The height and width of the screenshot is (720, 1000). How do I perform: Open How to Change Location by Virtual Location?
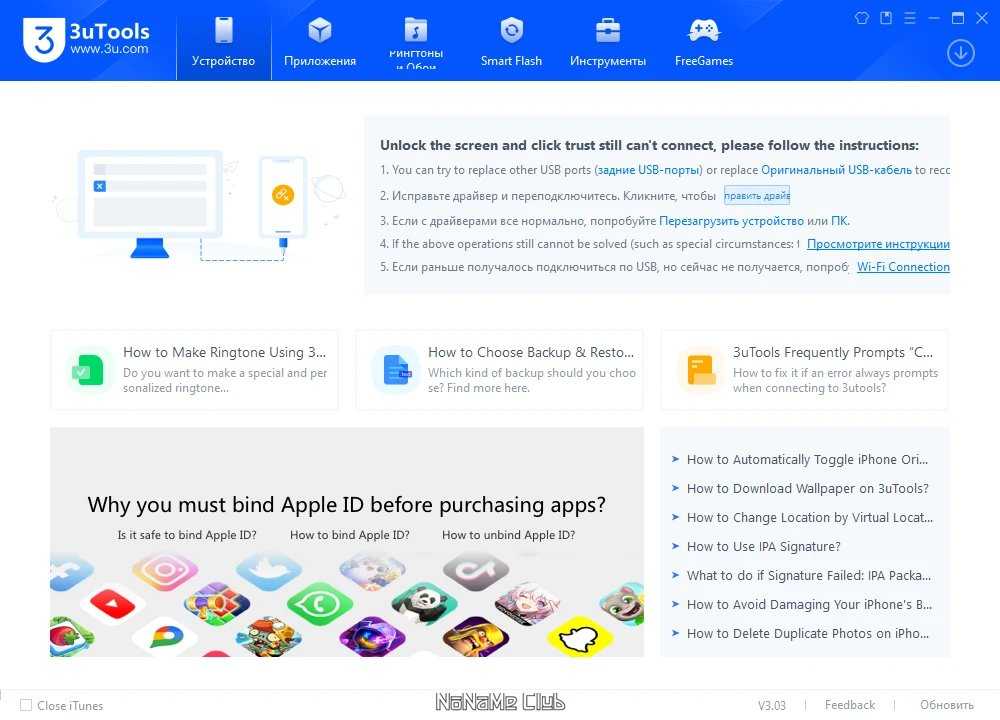809,517
